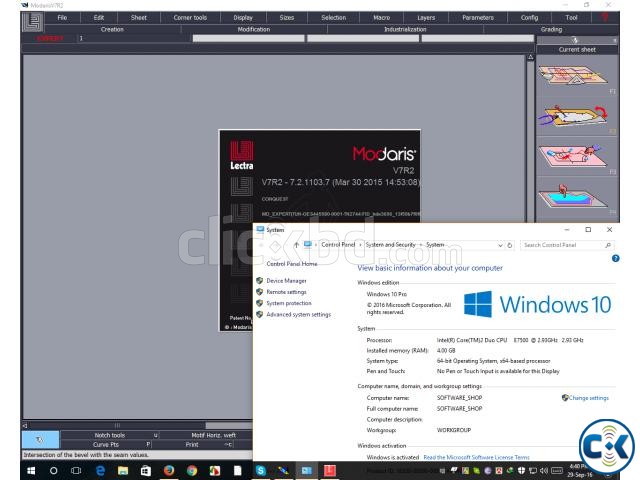Click Control Panel Home link

292,264
